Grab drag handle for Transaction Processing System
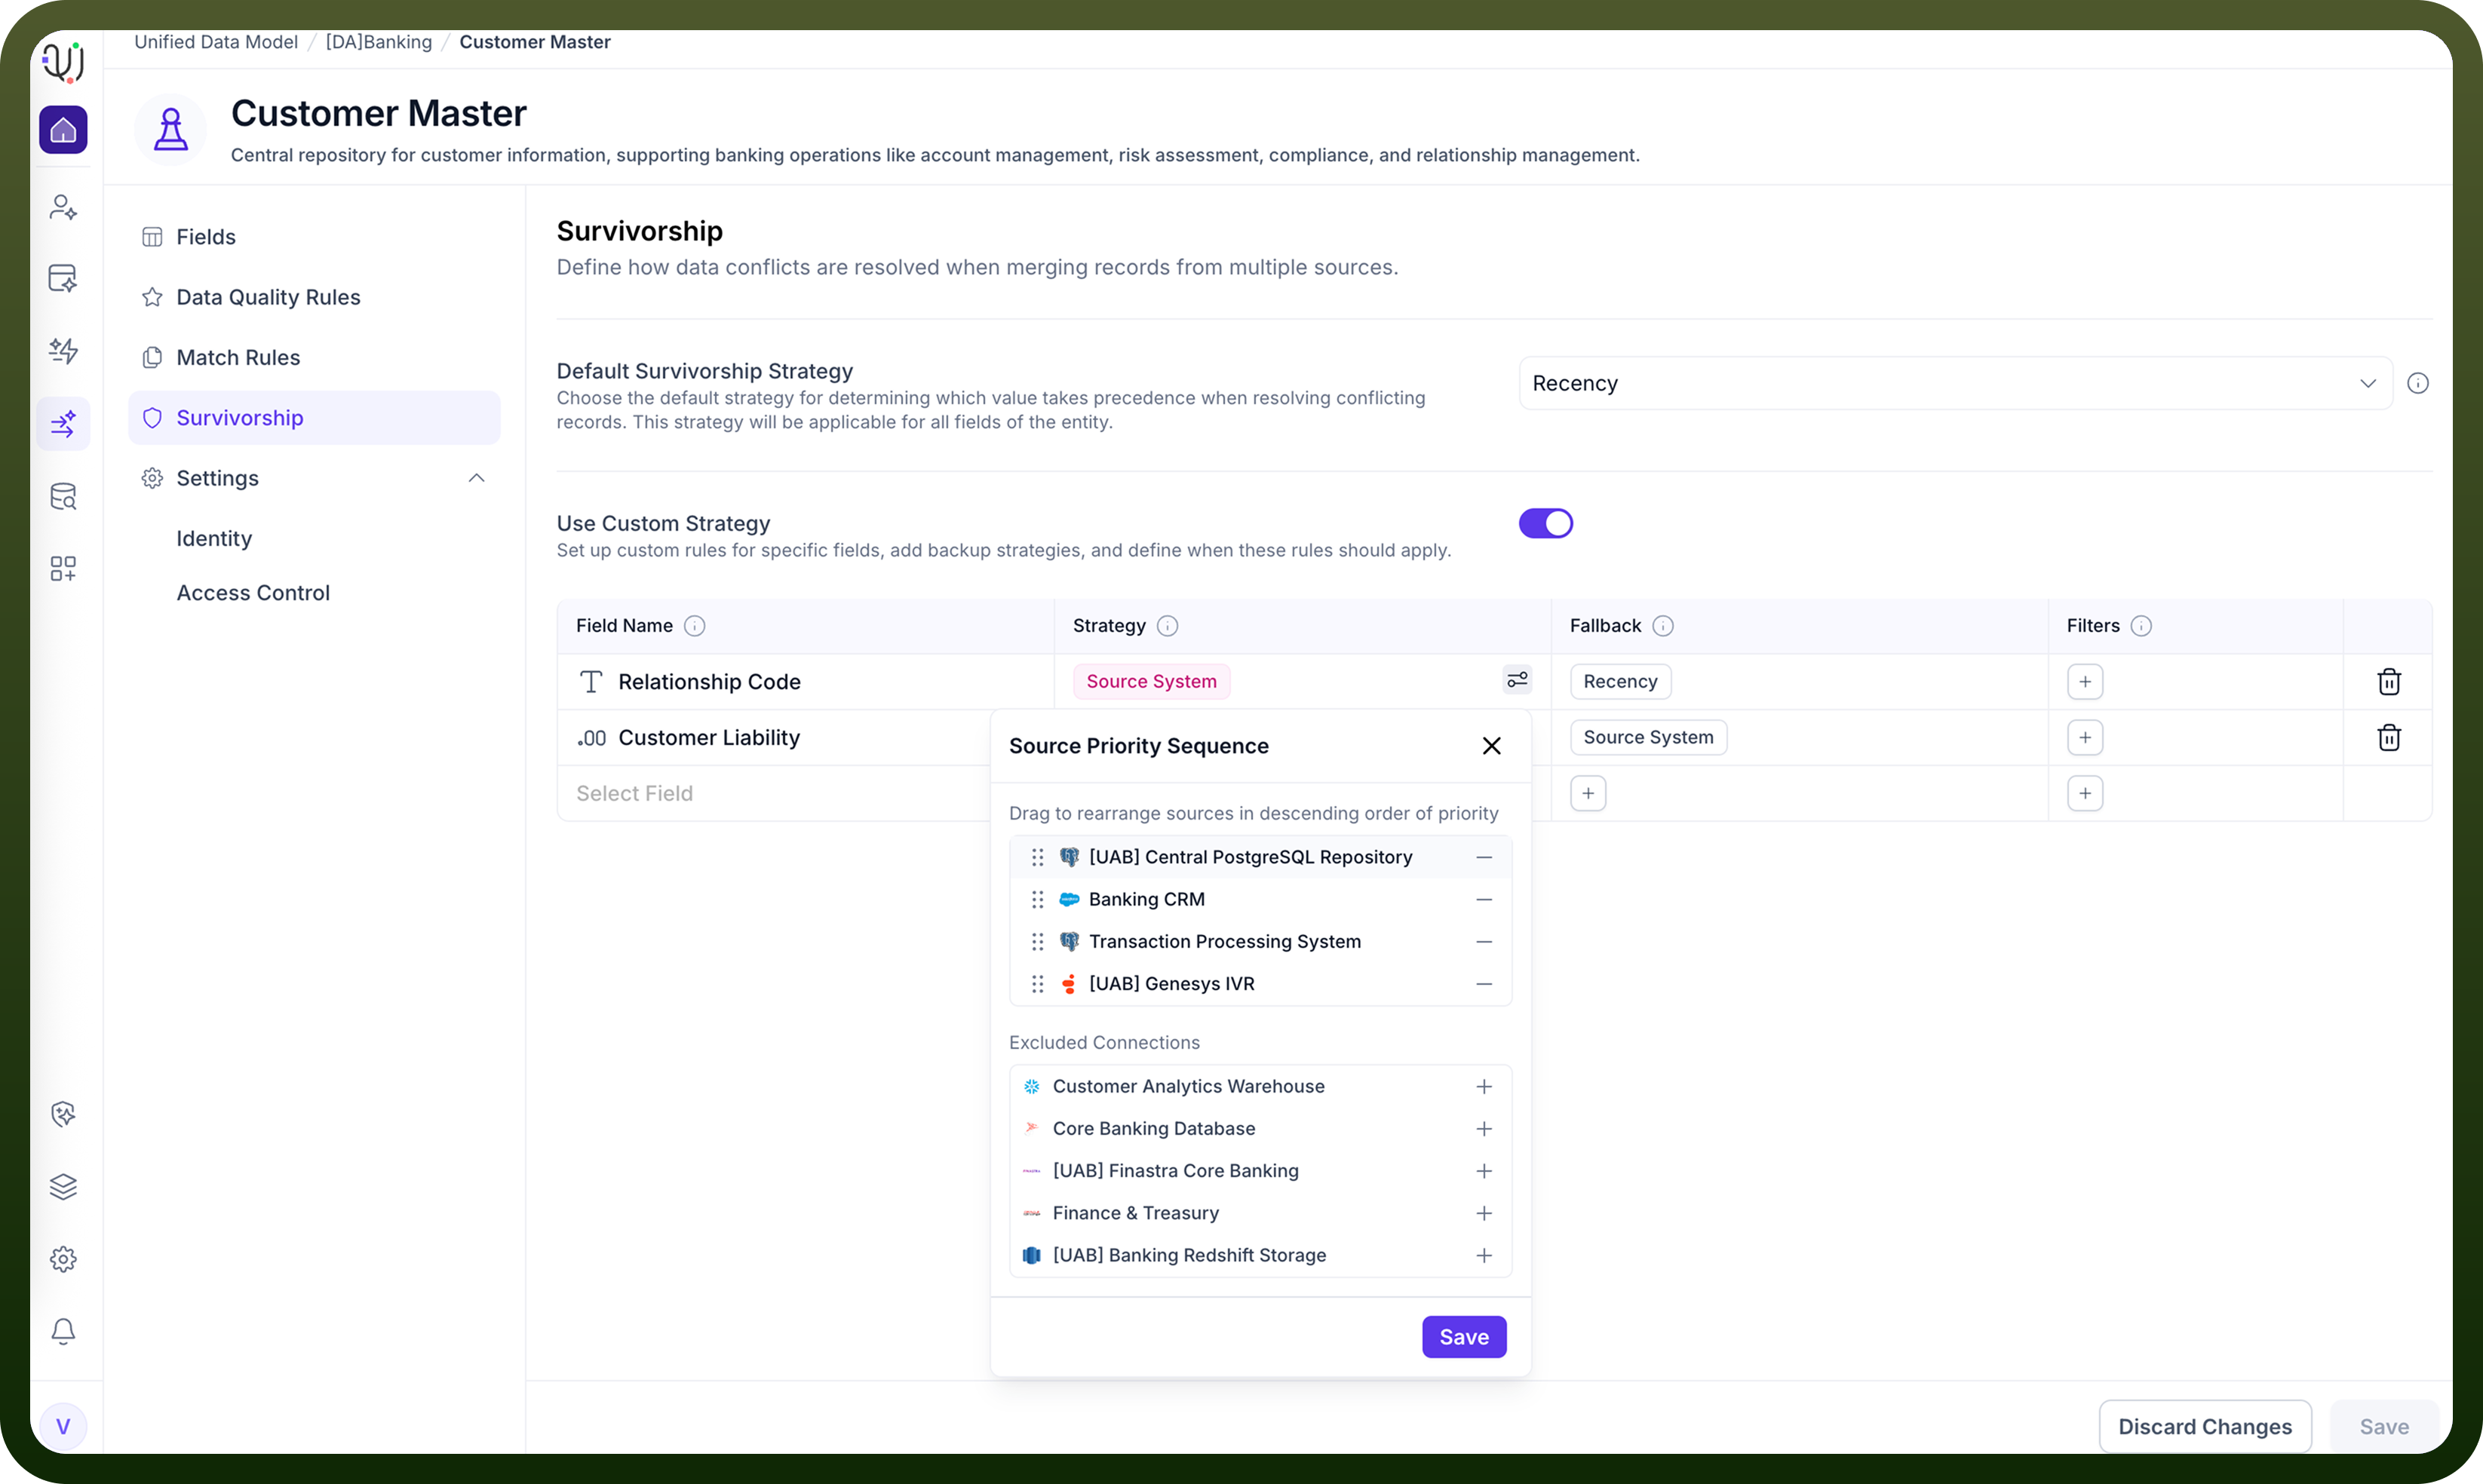Image resolution: width=2483 pixels, height=1484 pixels. tap(1037, 942)
